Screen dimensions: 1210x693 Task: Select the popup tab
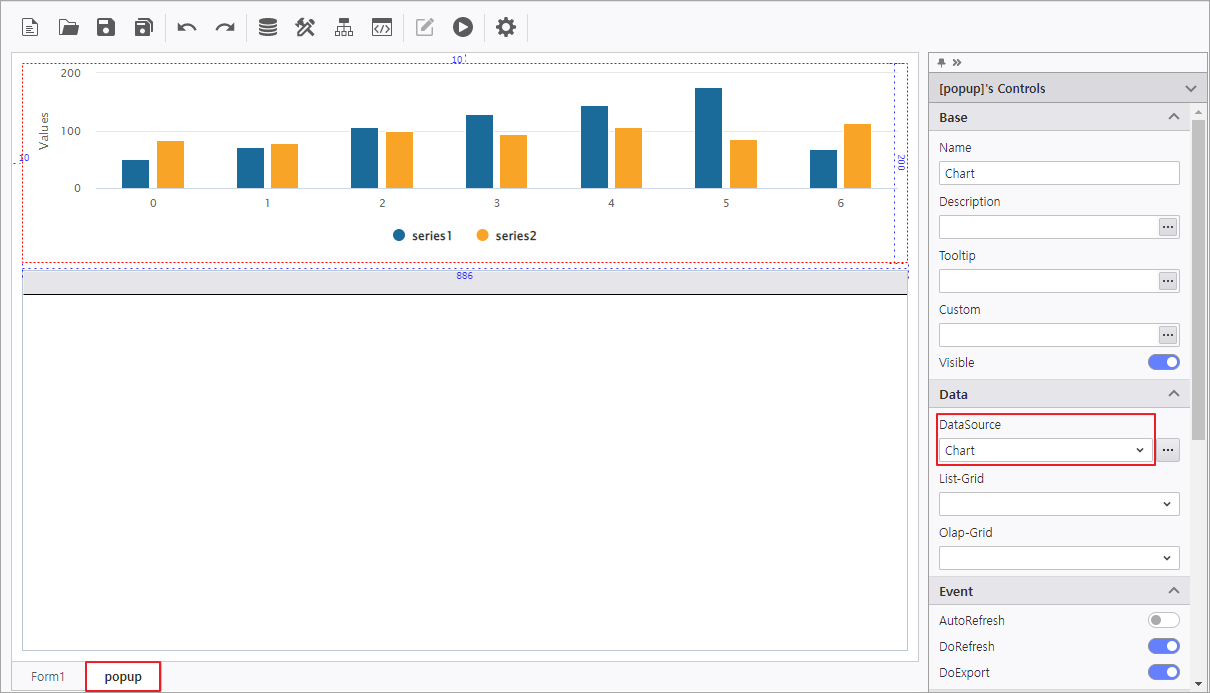click(123, 677)
